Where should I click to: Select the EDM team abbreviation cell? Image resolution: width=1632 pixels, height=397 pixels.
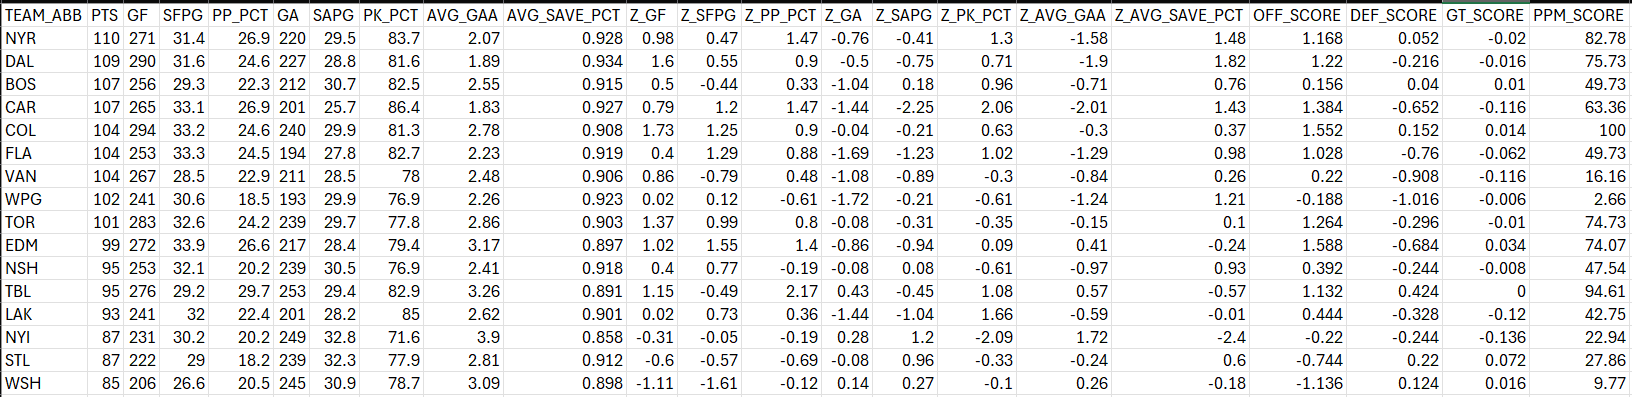coord(44,245)
